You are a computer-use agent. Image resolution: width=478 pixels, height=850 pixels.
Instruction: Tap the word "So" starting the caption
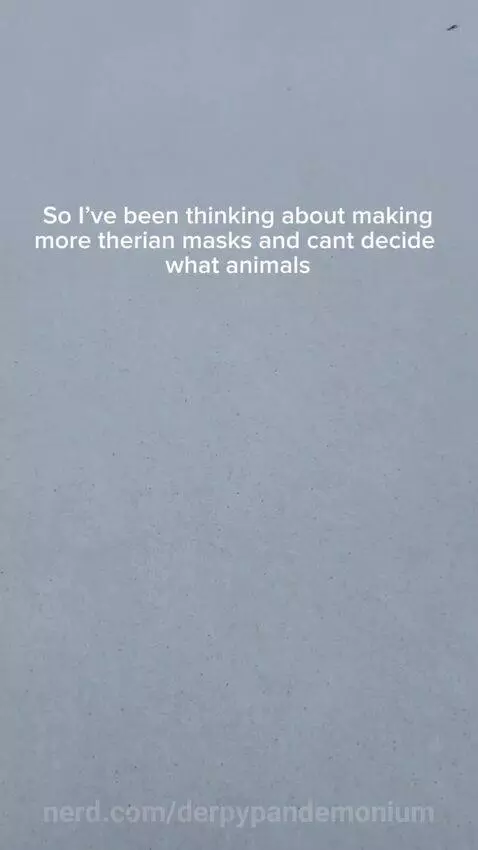57,216
